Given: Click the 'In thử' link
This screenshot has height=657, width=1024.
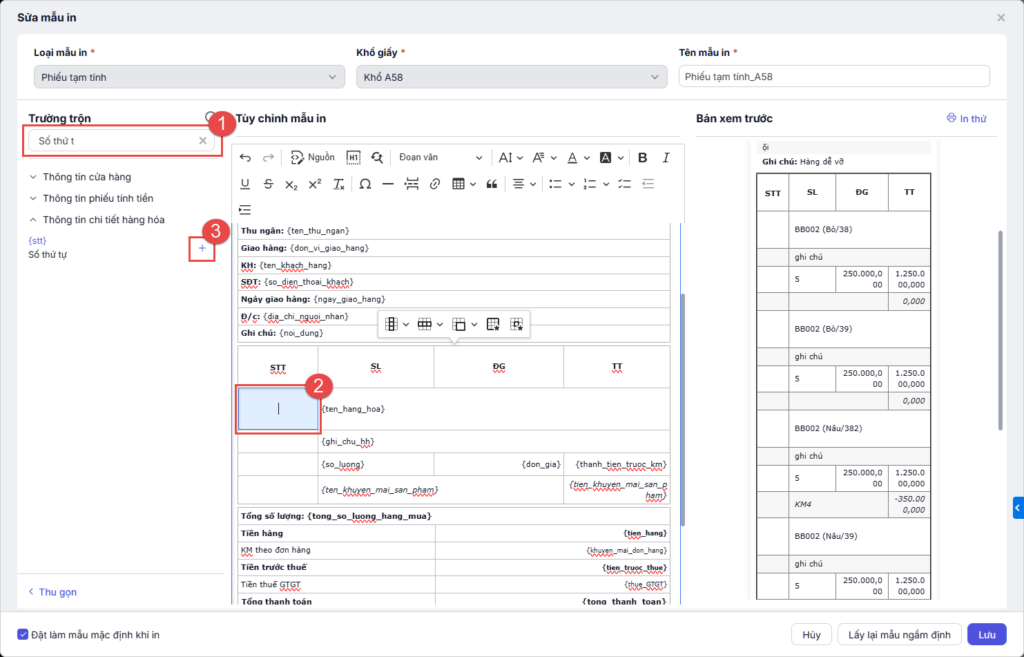Looking at the screenshot, I should tap(966, 119).
